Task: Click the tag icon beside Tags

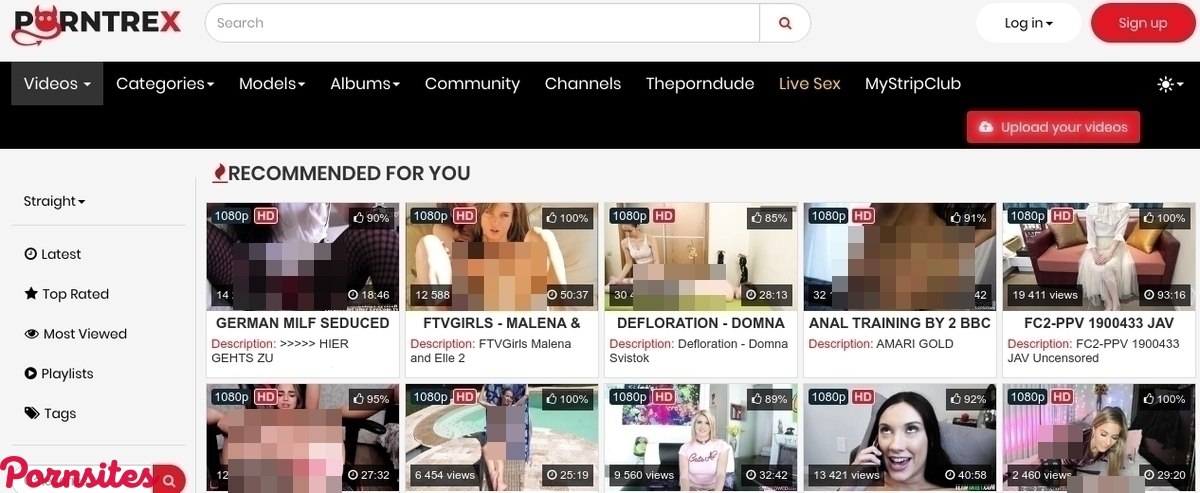Action: [31, 413]
